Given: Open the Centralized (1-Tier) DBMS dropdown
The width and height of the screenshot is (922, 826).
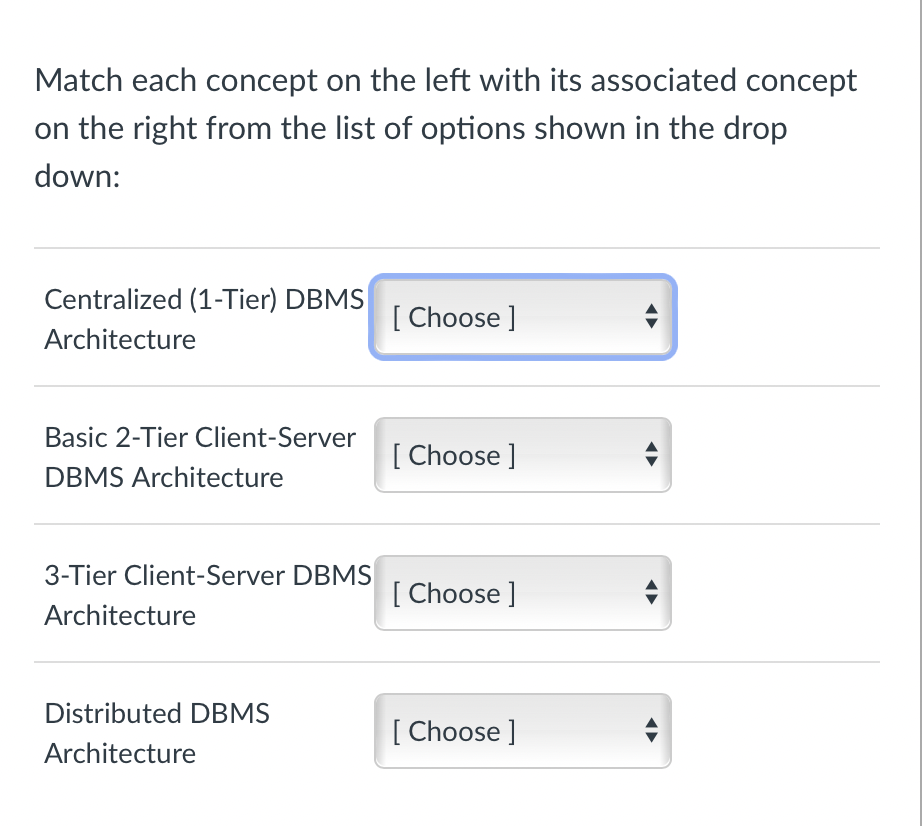Looking at the screenshot, I should (x=522, y=317).
